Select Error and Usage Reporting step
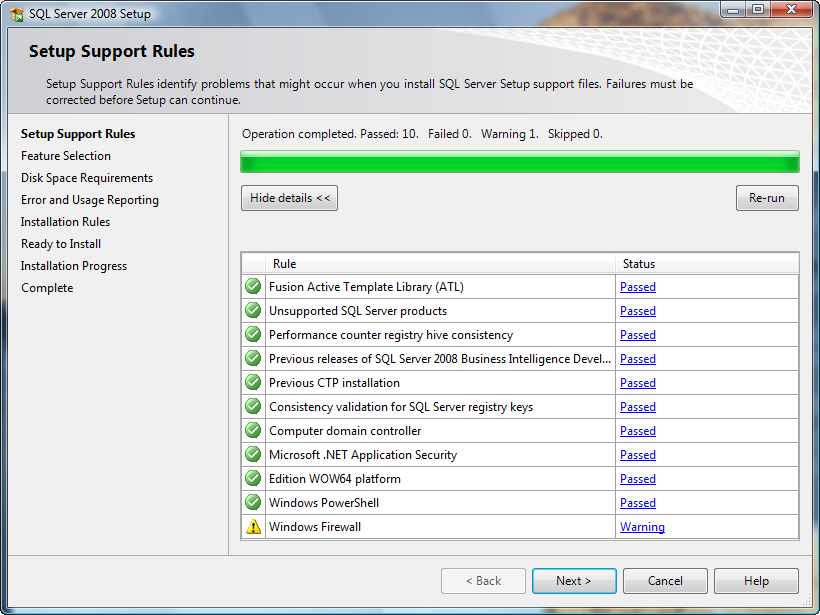 pos(90,200)
